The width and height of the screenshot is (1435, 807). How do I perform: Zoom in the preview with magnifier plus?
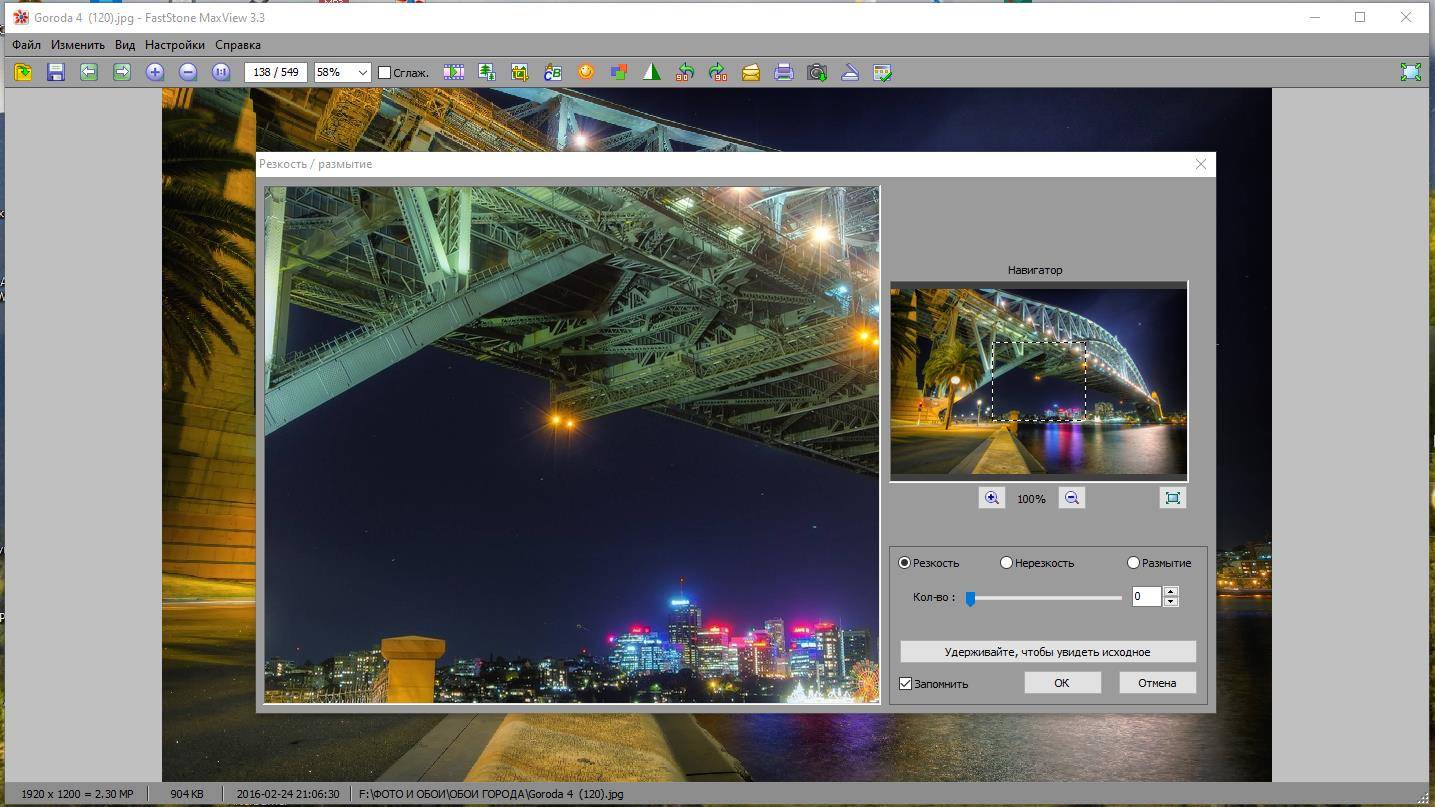pos(992,498)
